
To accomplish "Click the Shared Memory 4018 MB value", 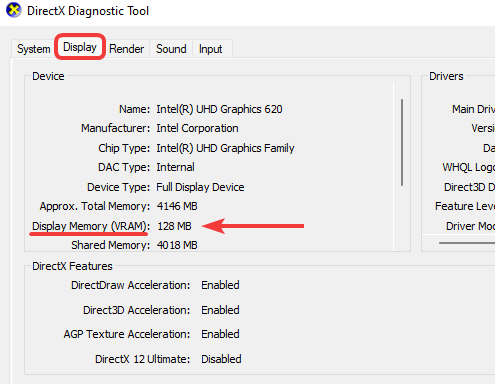I will (x=177, y=245).
